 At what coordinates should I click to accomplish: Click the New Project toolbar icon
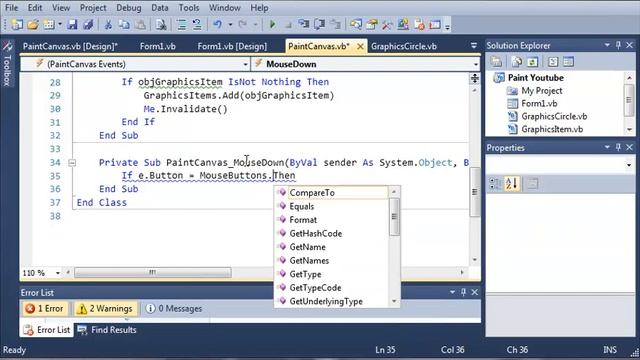[x=17, y=25]
